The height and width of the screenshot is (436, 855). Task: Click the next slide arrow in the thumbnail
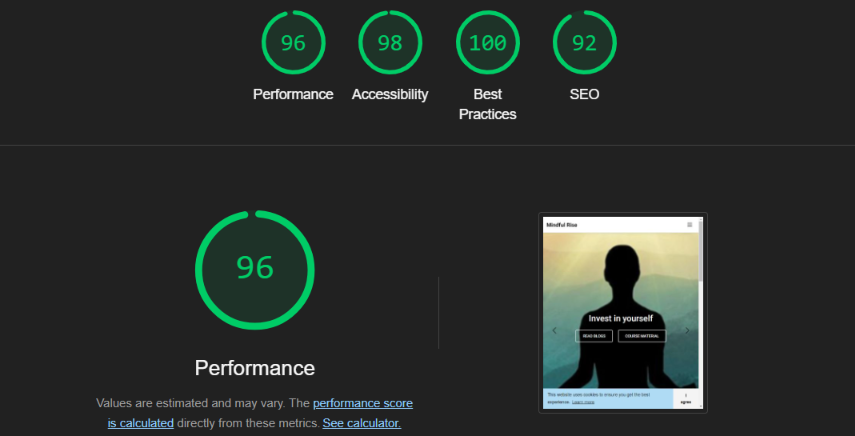[x=687, y=330]
